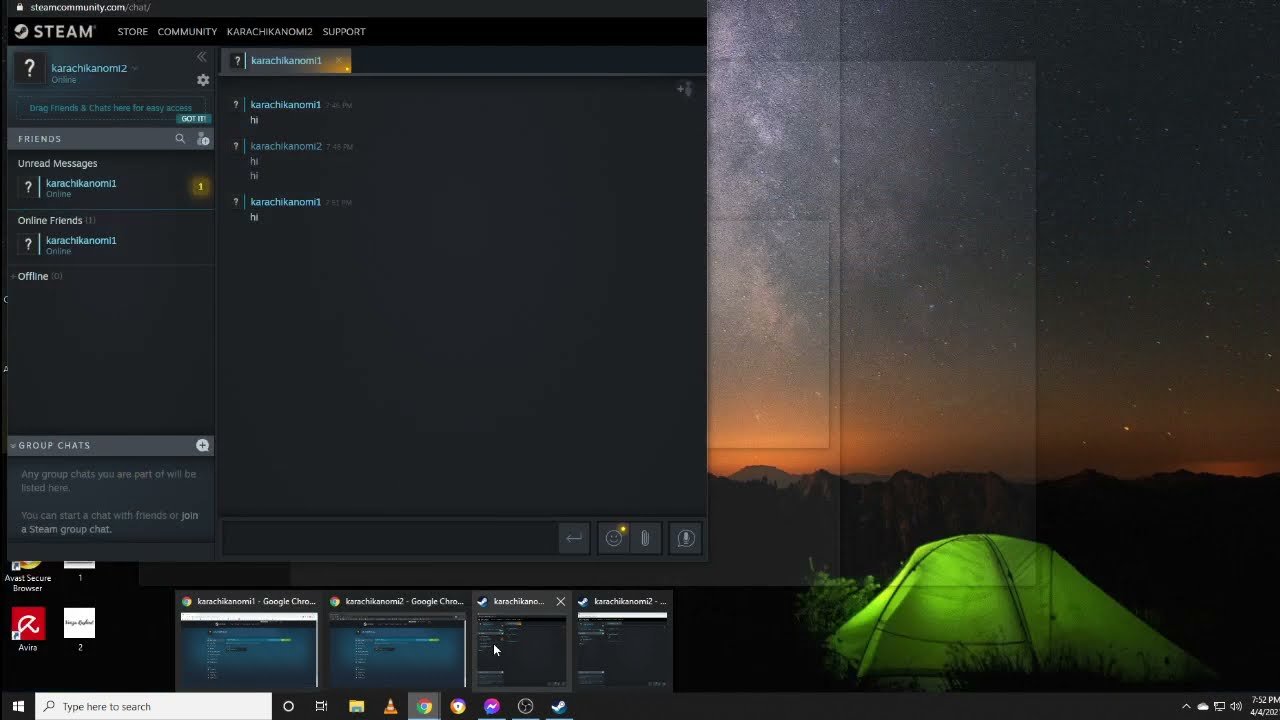1280x720 pixels.
Task: Open the Windows Start menu
Action: coord(18,706)
